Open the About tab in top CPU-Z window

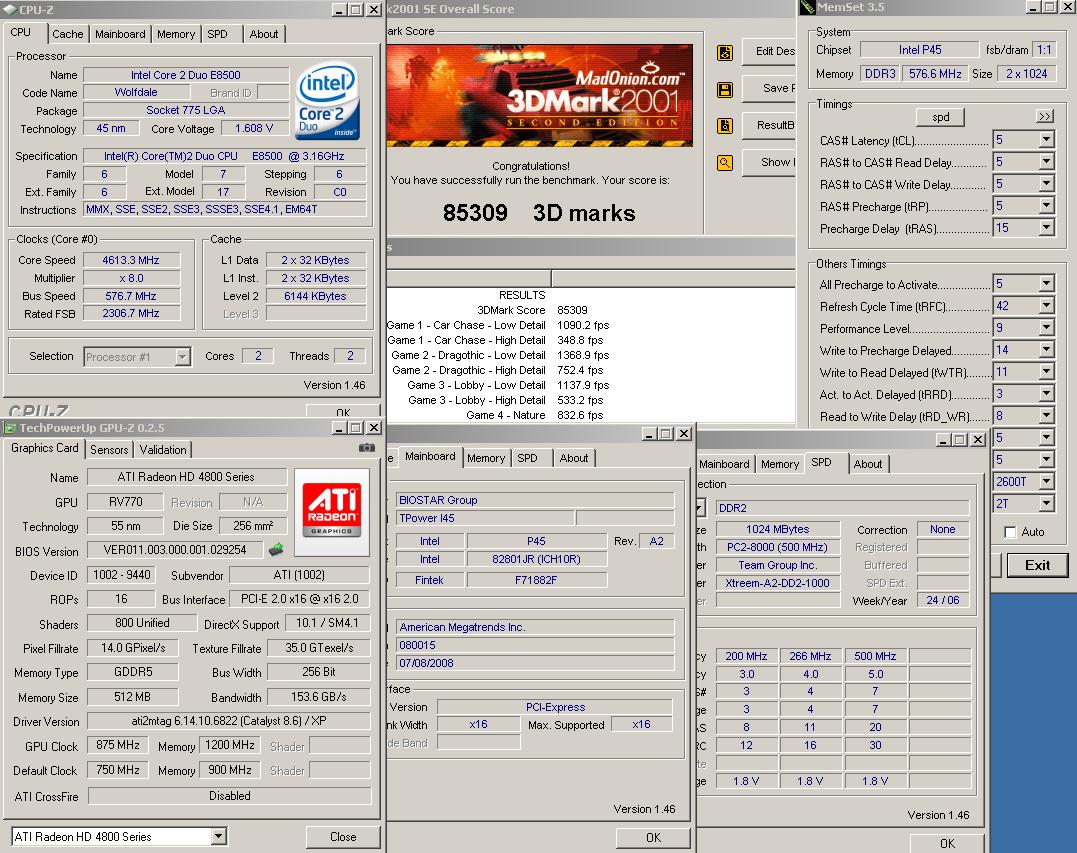tap(264, 34)
